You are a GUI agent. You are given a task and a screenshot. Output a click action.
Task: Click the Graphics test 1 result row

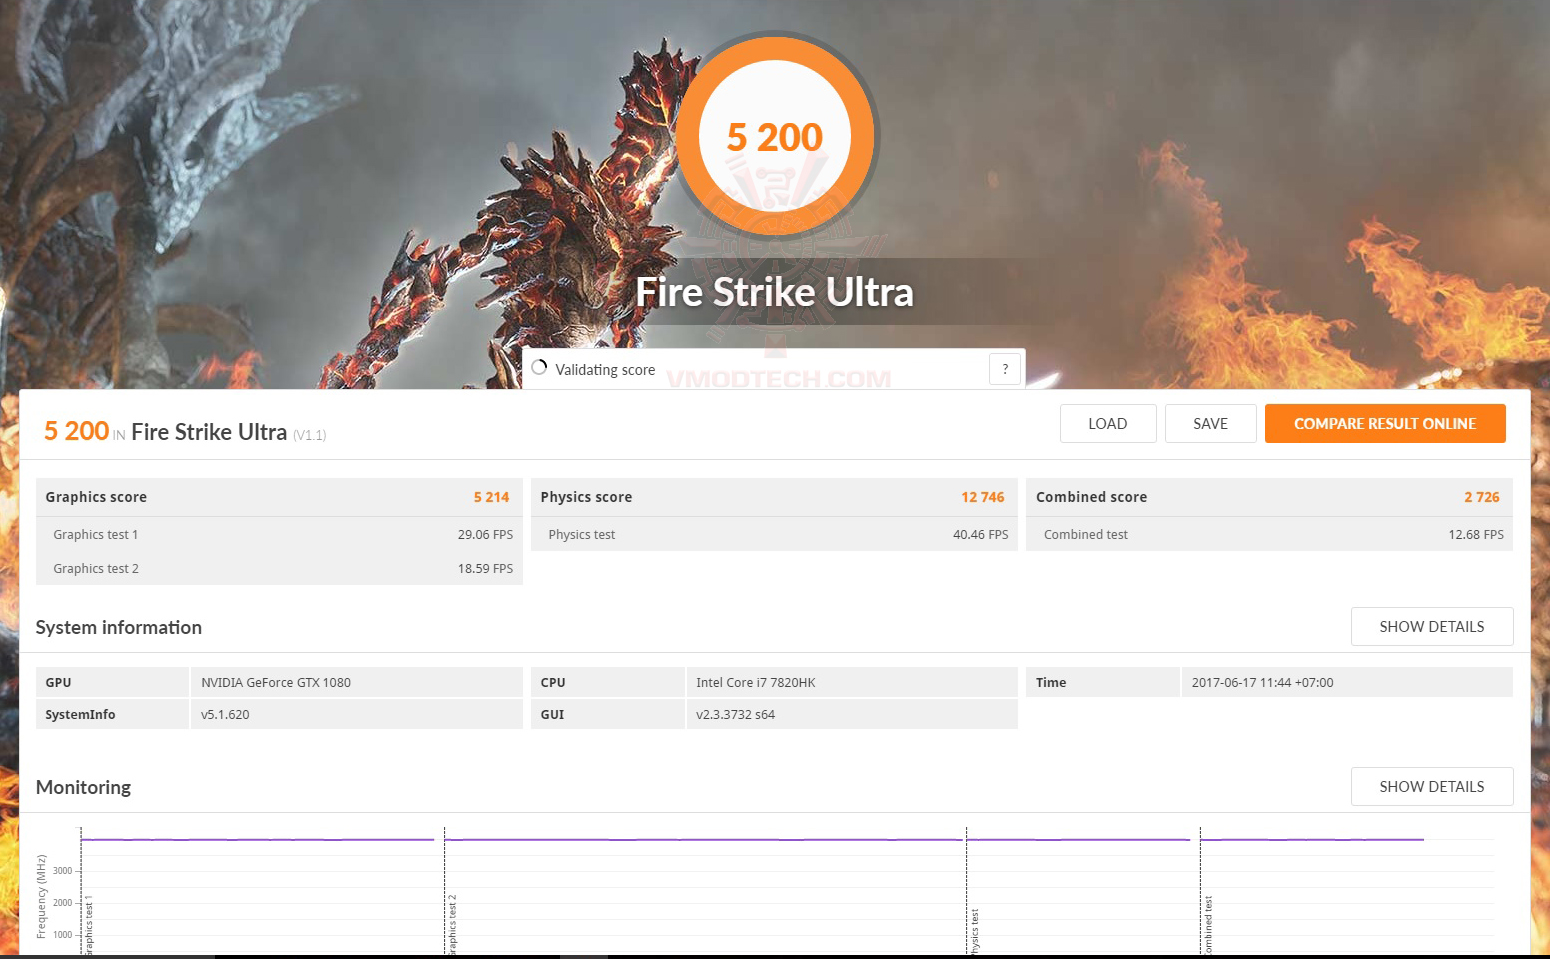coord(278,535)
